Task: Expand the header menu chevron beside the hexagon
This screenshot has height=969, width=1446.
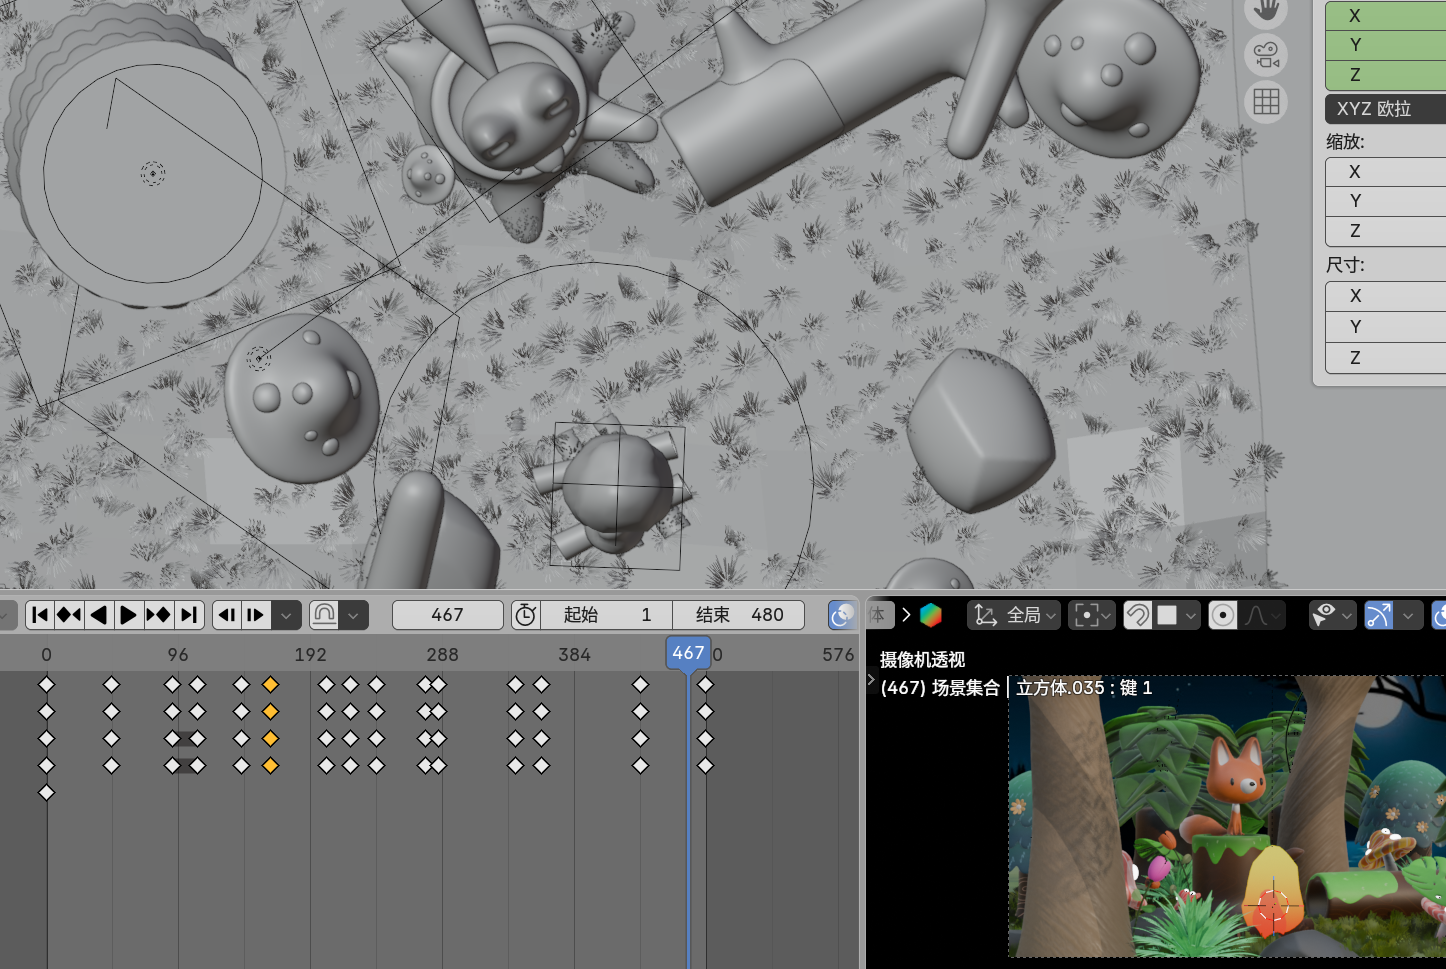Action: (x=906, y=615)
